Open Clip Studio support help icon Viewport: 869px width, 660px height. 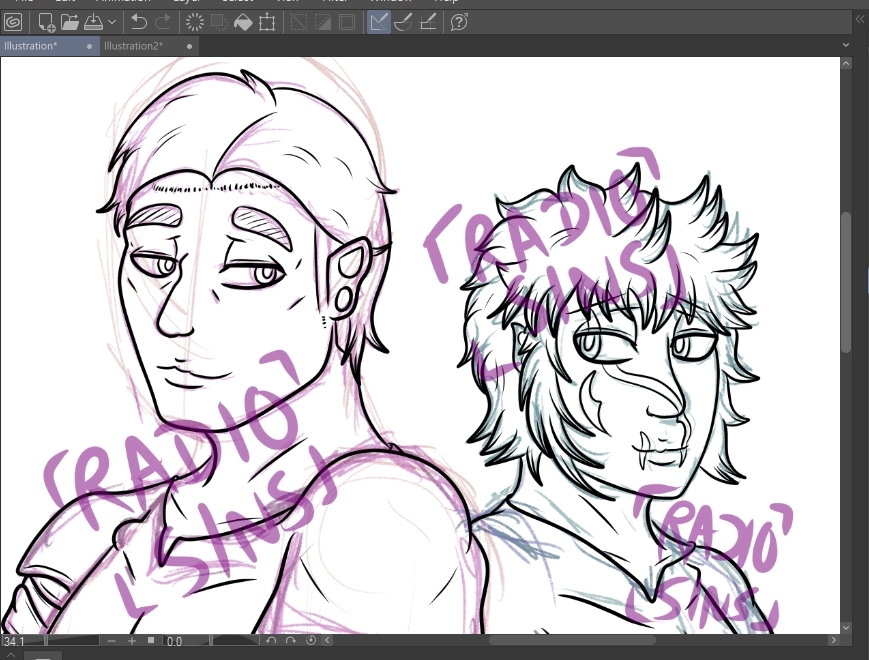[x=459, y=21]
